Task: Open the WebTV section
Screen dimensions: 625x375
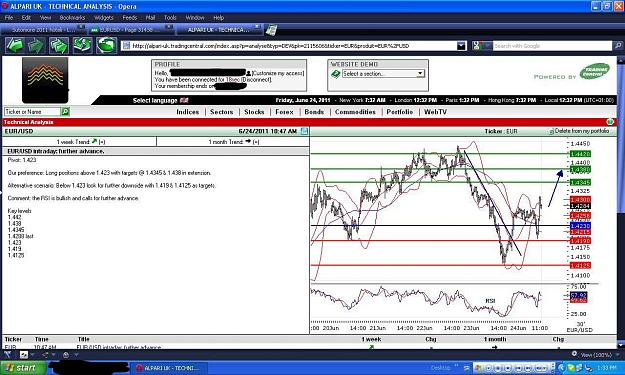Action: tap(435, 112)
